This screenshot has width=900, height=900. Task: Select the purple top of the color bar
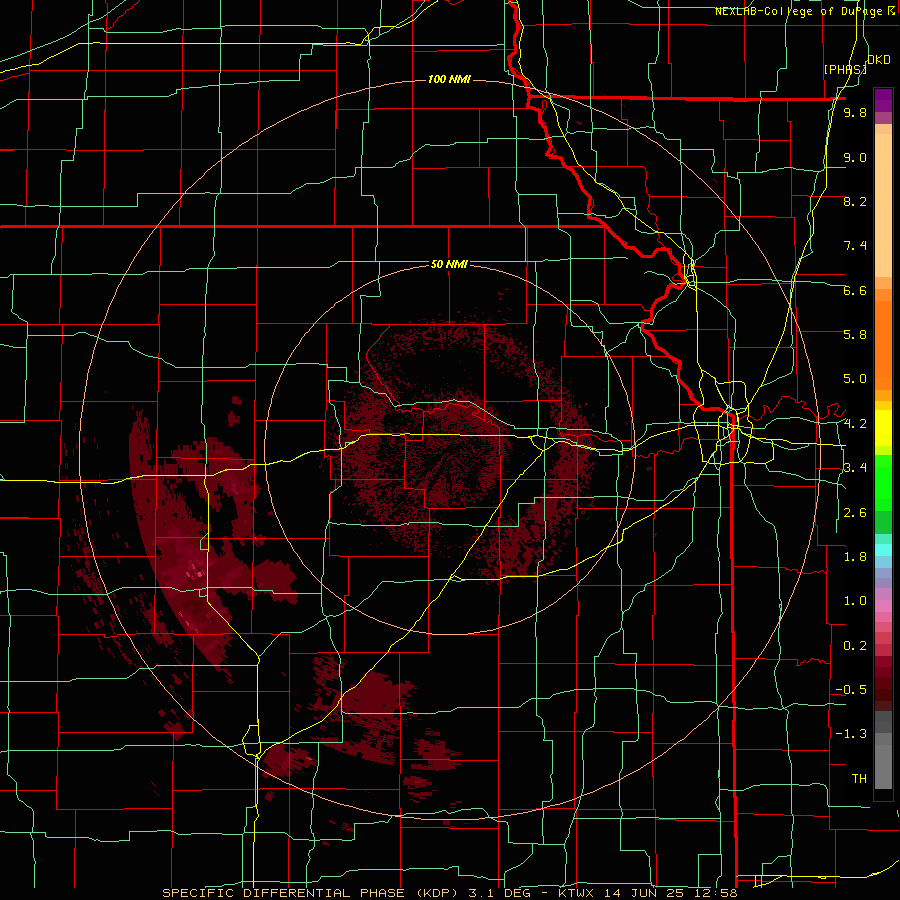coord(883,100)
